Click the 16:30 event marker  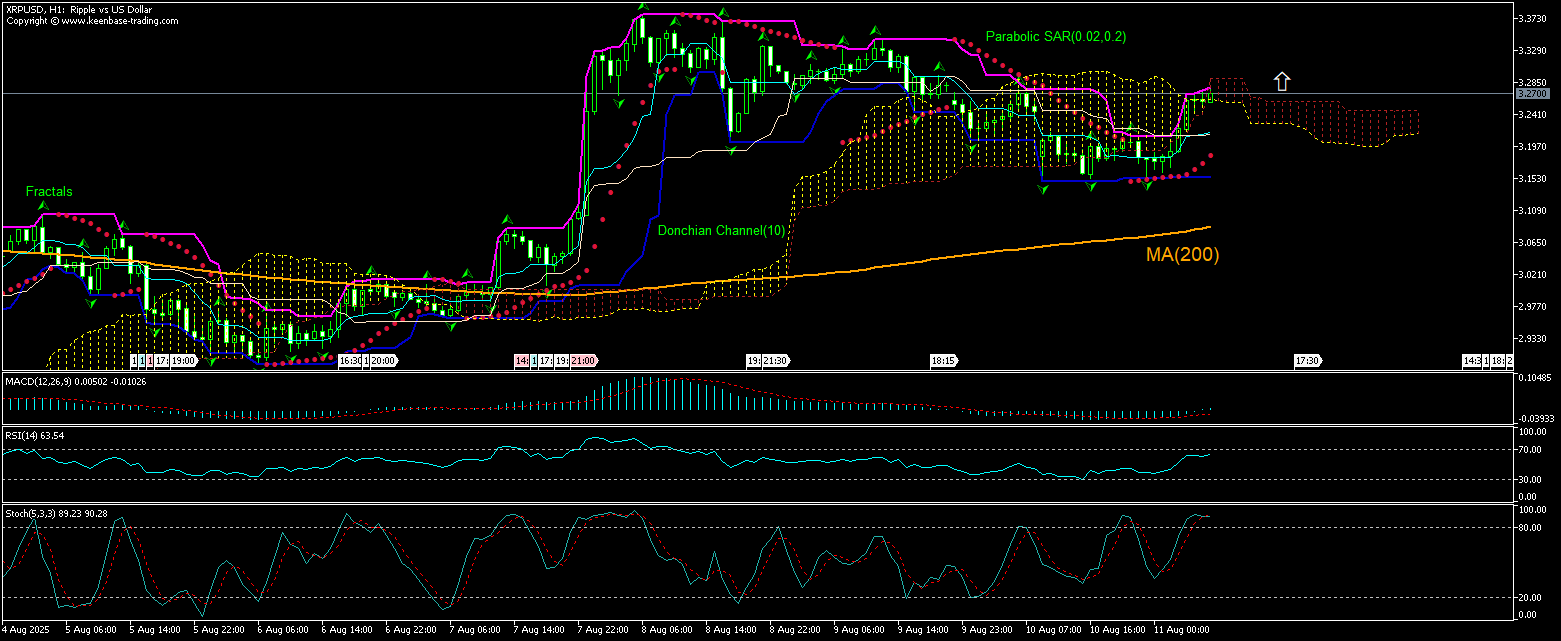(349, 360)
